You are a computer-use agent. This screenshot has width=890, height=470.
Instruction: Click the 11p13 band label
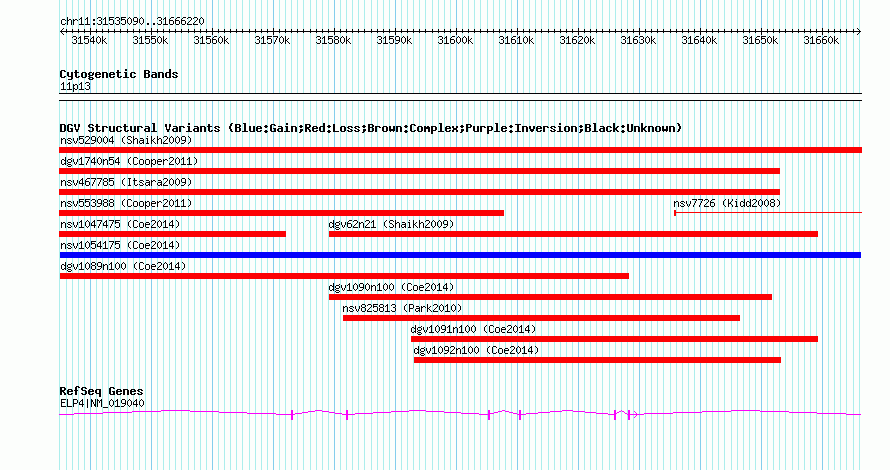75,87
